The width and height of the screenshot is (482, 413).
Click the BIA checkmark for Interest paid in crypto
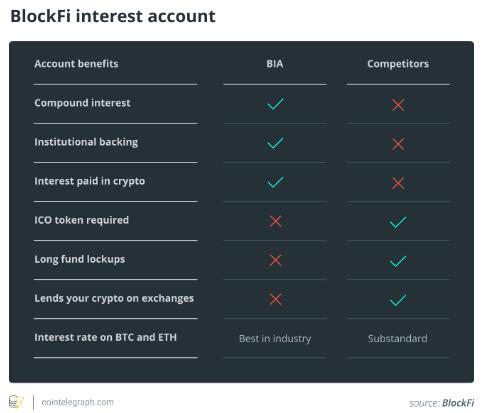point(275,182)
